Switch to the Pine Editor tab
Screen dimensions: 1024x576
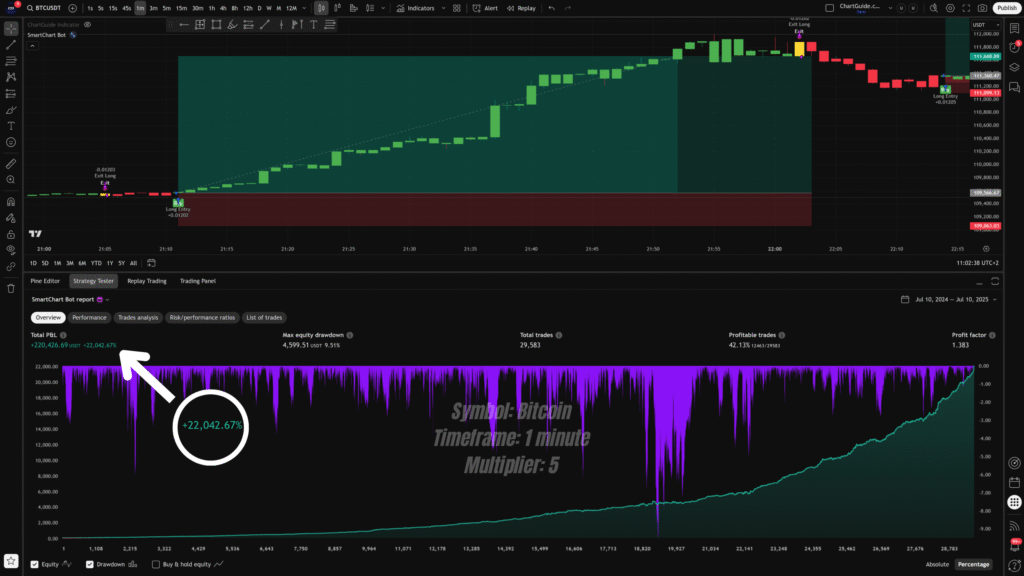click(45, 281)
